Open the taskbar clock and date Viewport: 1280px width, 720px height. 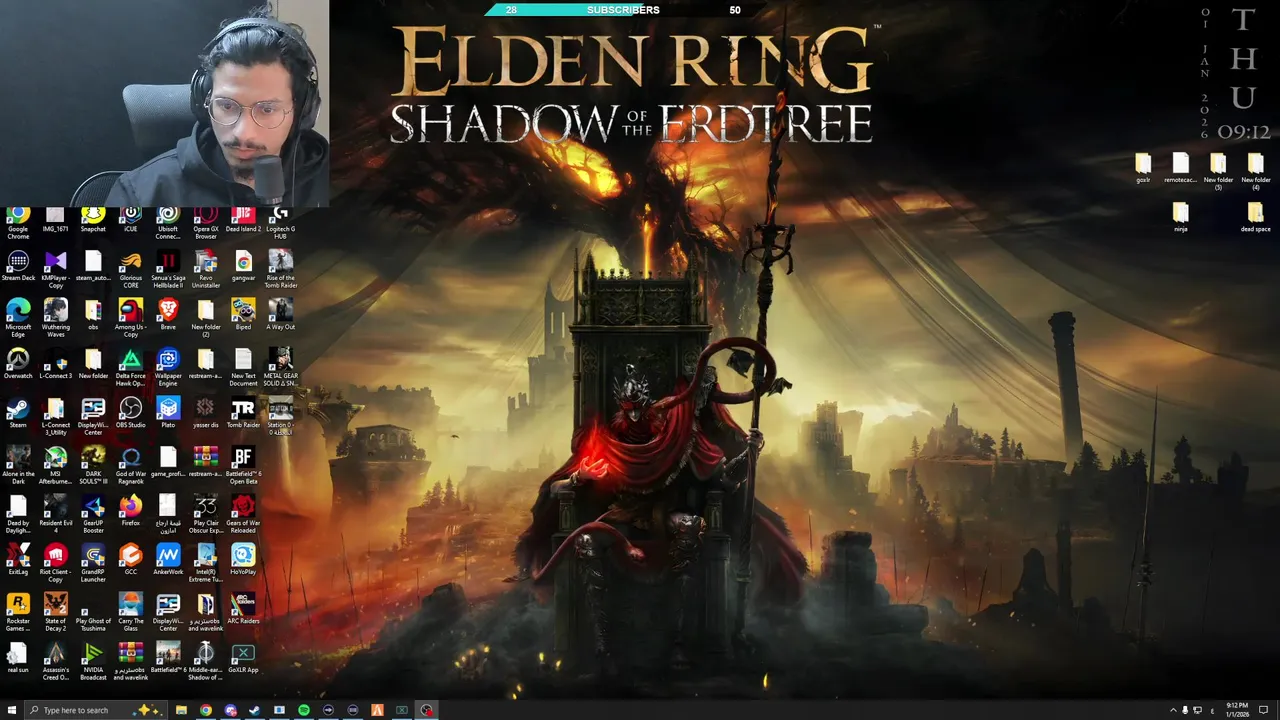point(1239,710)
